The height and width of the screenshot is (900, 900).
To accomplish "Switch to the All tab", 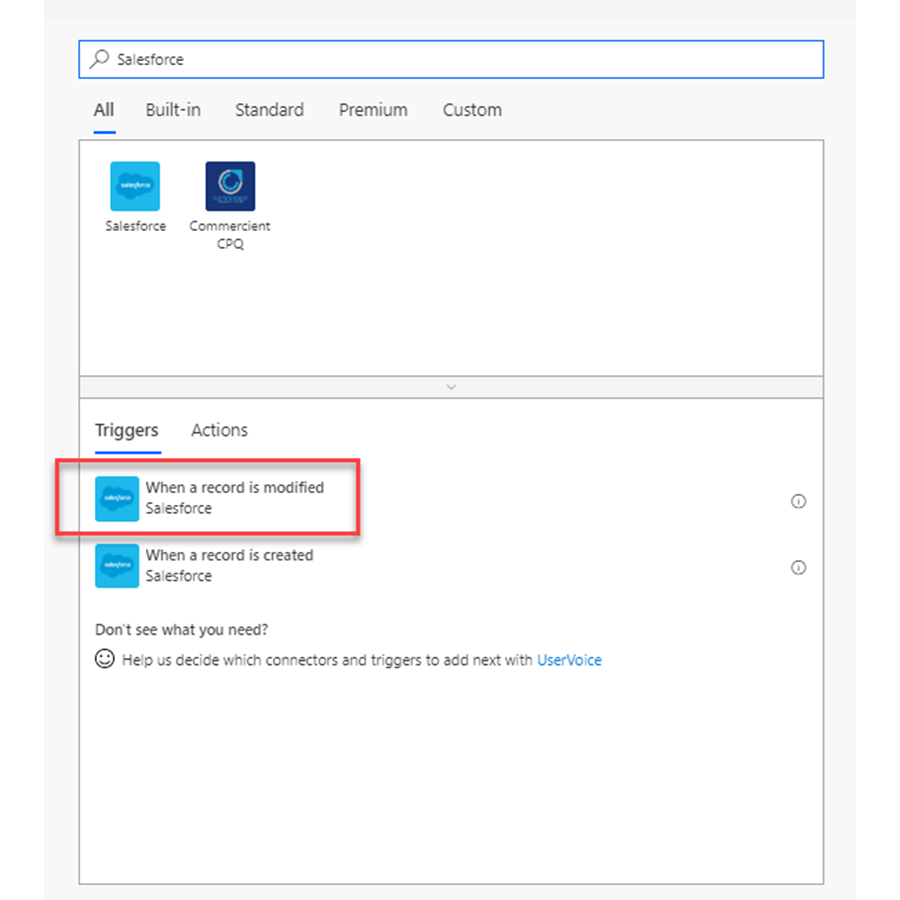I will click(104, 110).
